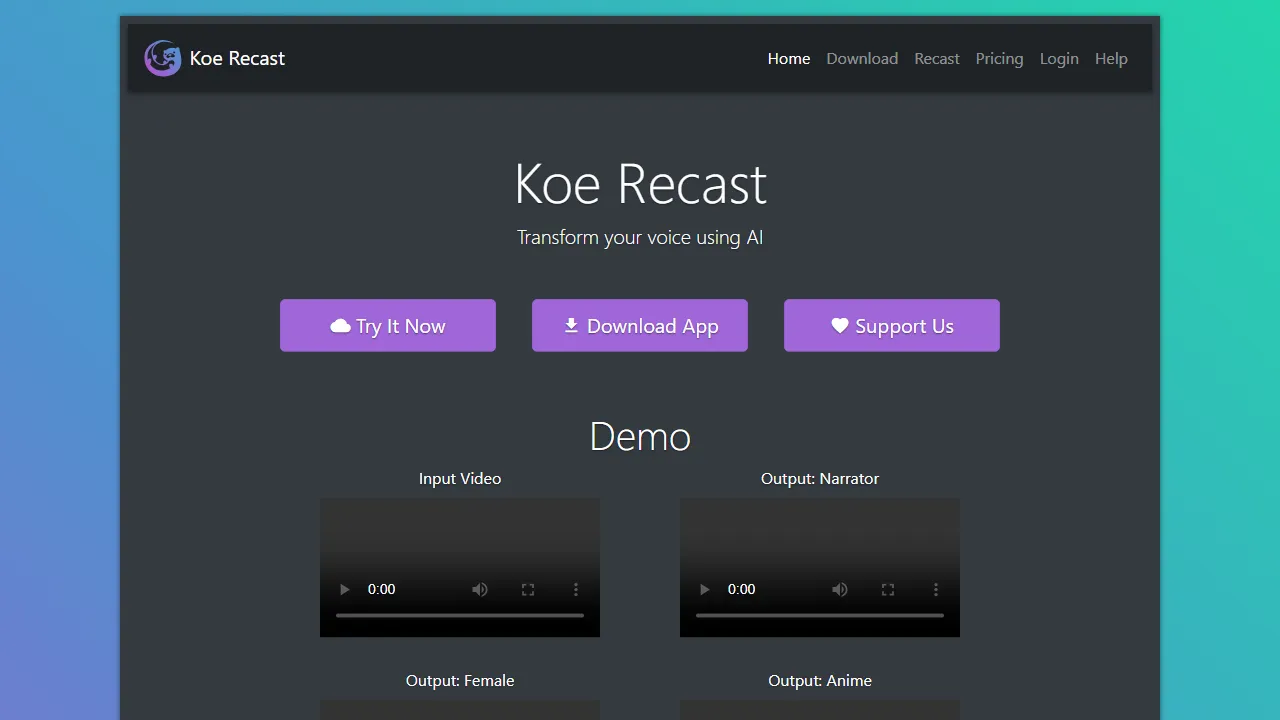Click the Input Video progress bar
This screenshot has width=1280, height=720.
(460, 615)
